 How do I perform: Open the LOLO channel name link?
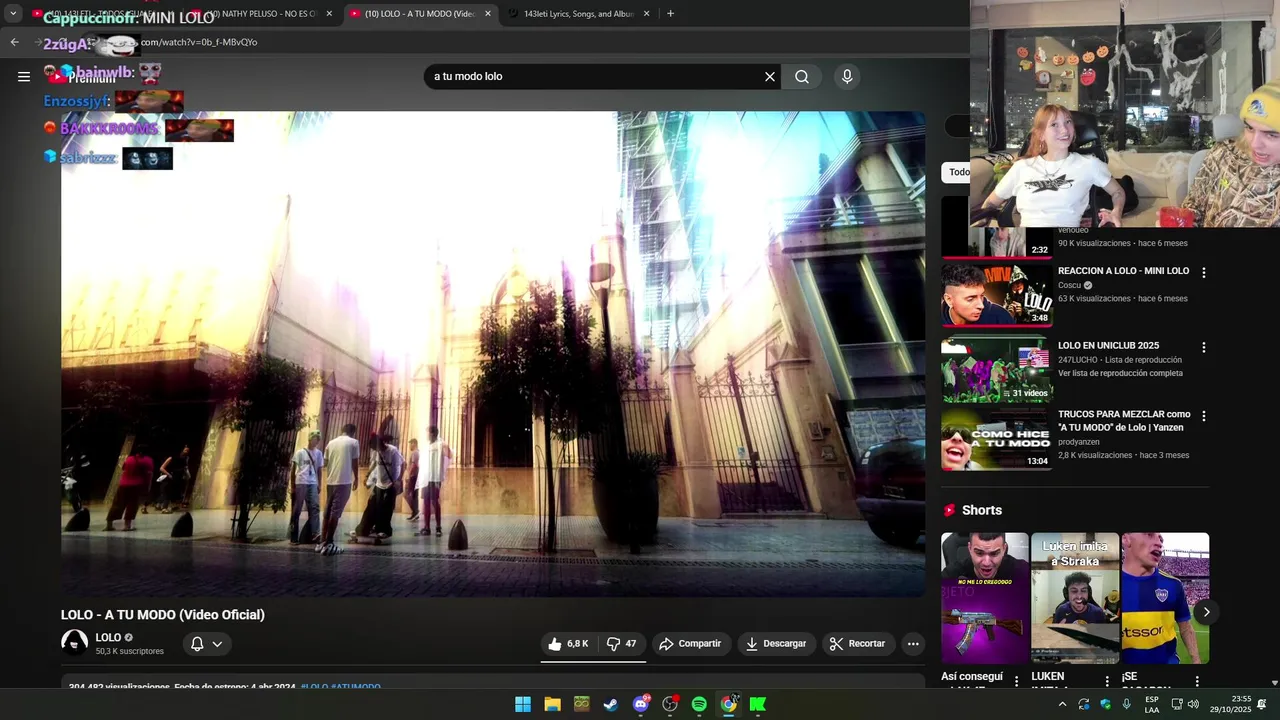108,637
